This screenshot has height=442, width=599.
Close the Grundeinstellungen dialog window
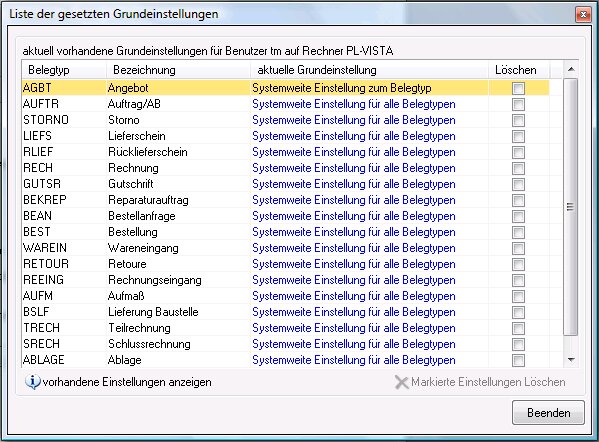pyautogui.click(x=583, y=15)
